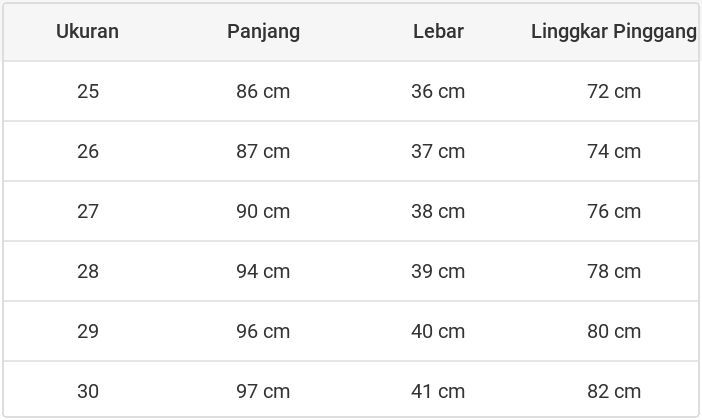Click the 82 cm waist cell
702x420 pixels.
[x=614, y=391]
